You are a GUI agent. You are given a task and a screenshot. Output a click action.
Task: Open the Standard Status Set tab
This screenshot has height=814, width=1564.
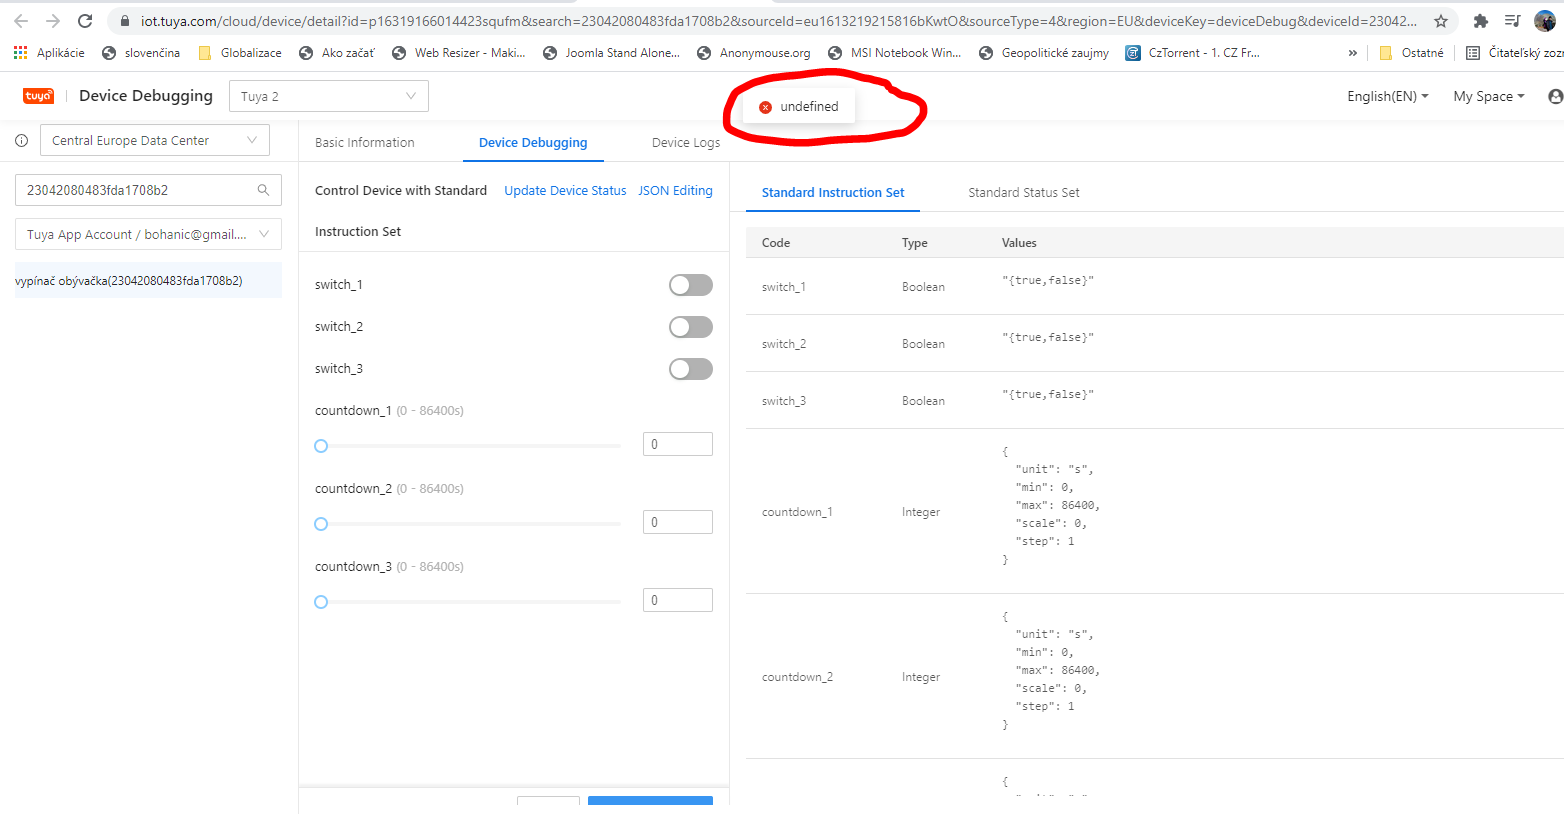1023,192
